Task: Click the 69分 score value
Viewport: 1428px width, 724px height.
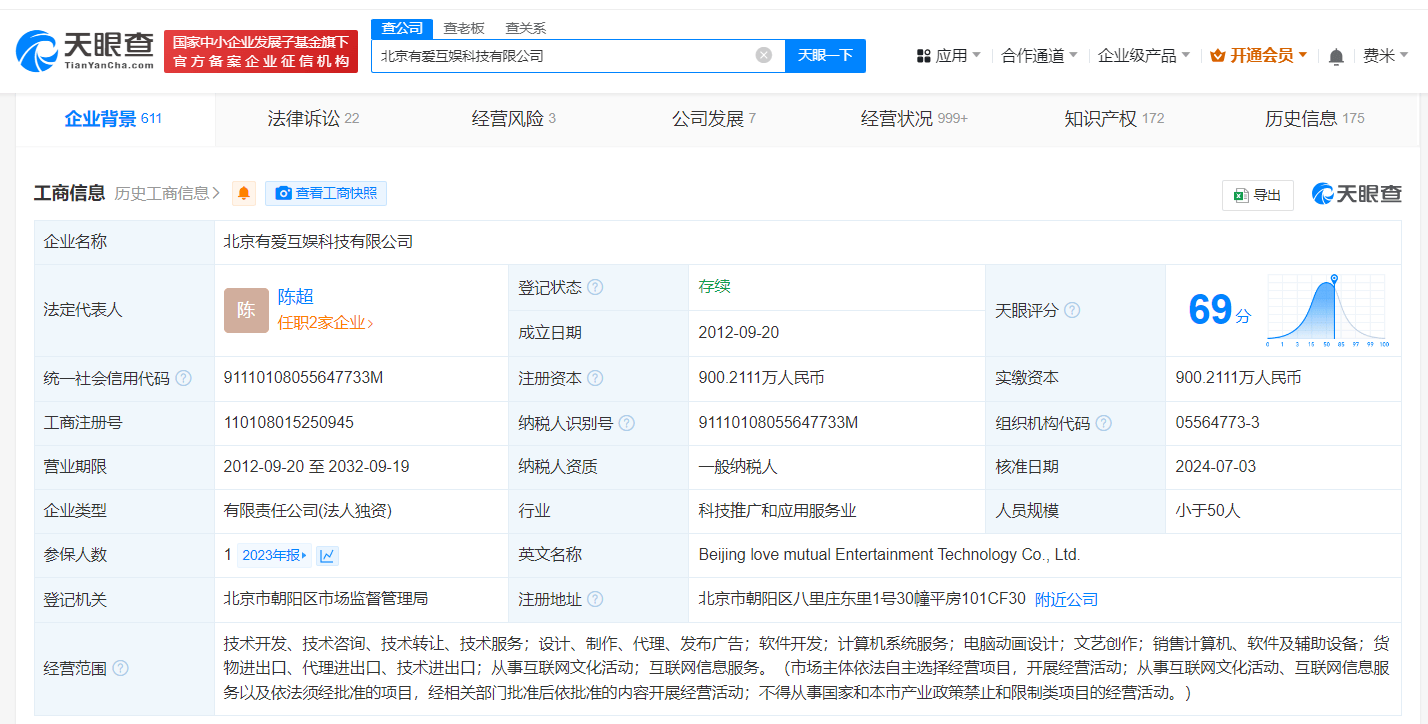Action: pyautogui.click(x=1219, y=309)
